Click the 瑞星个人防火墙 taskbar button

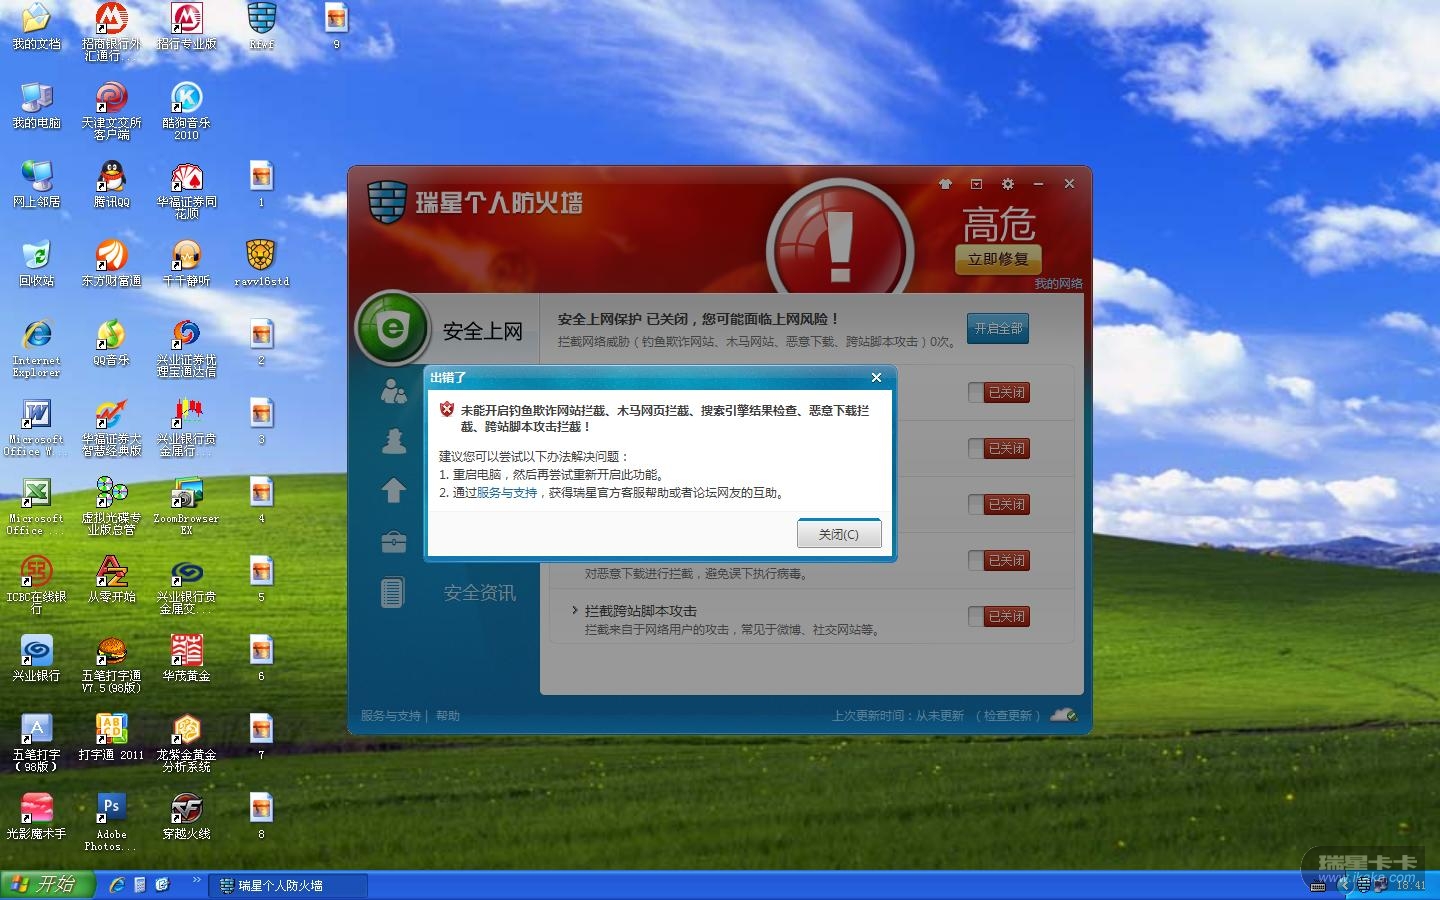click(290, 886)
